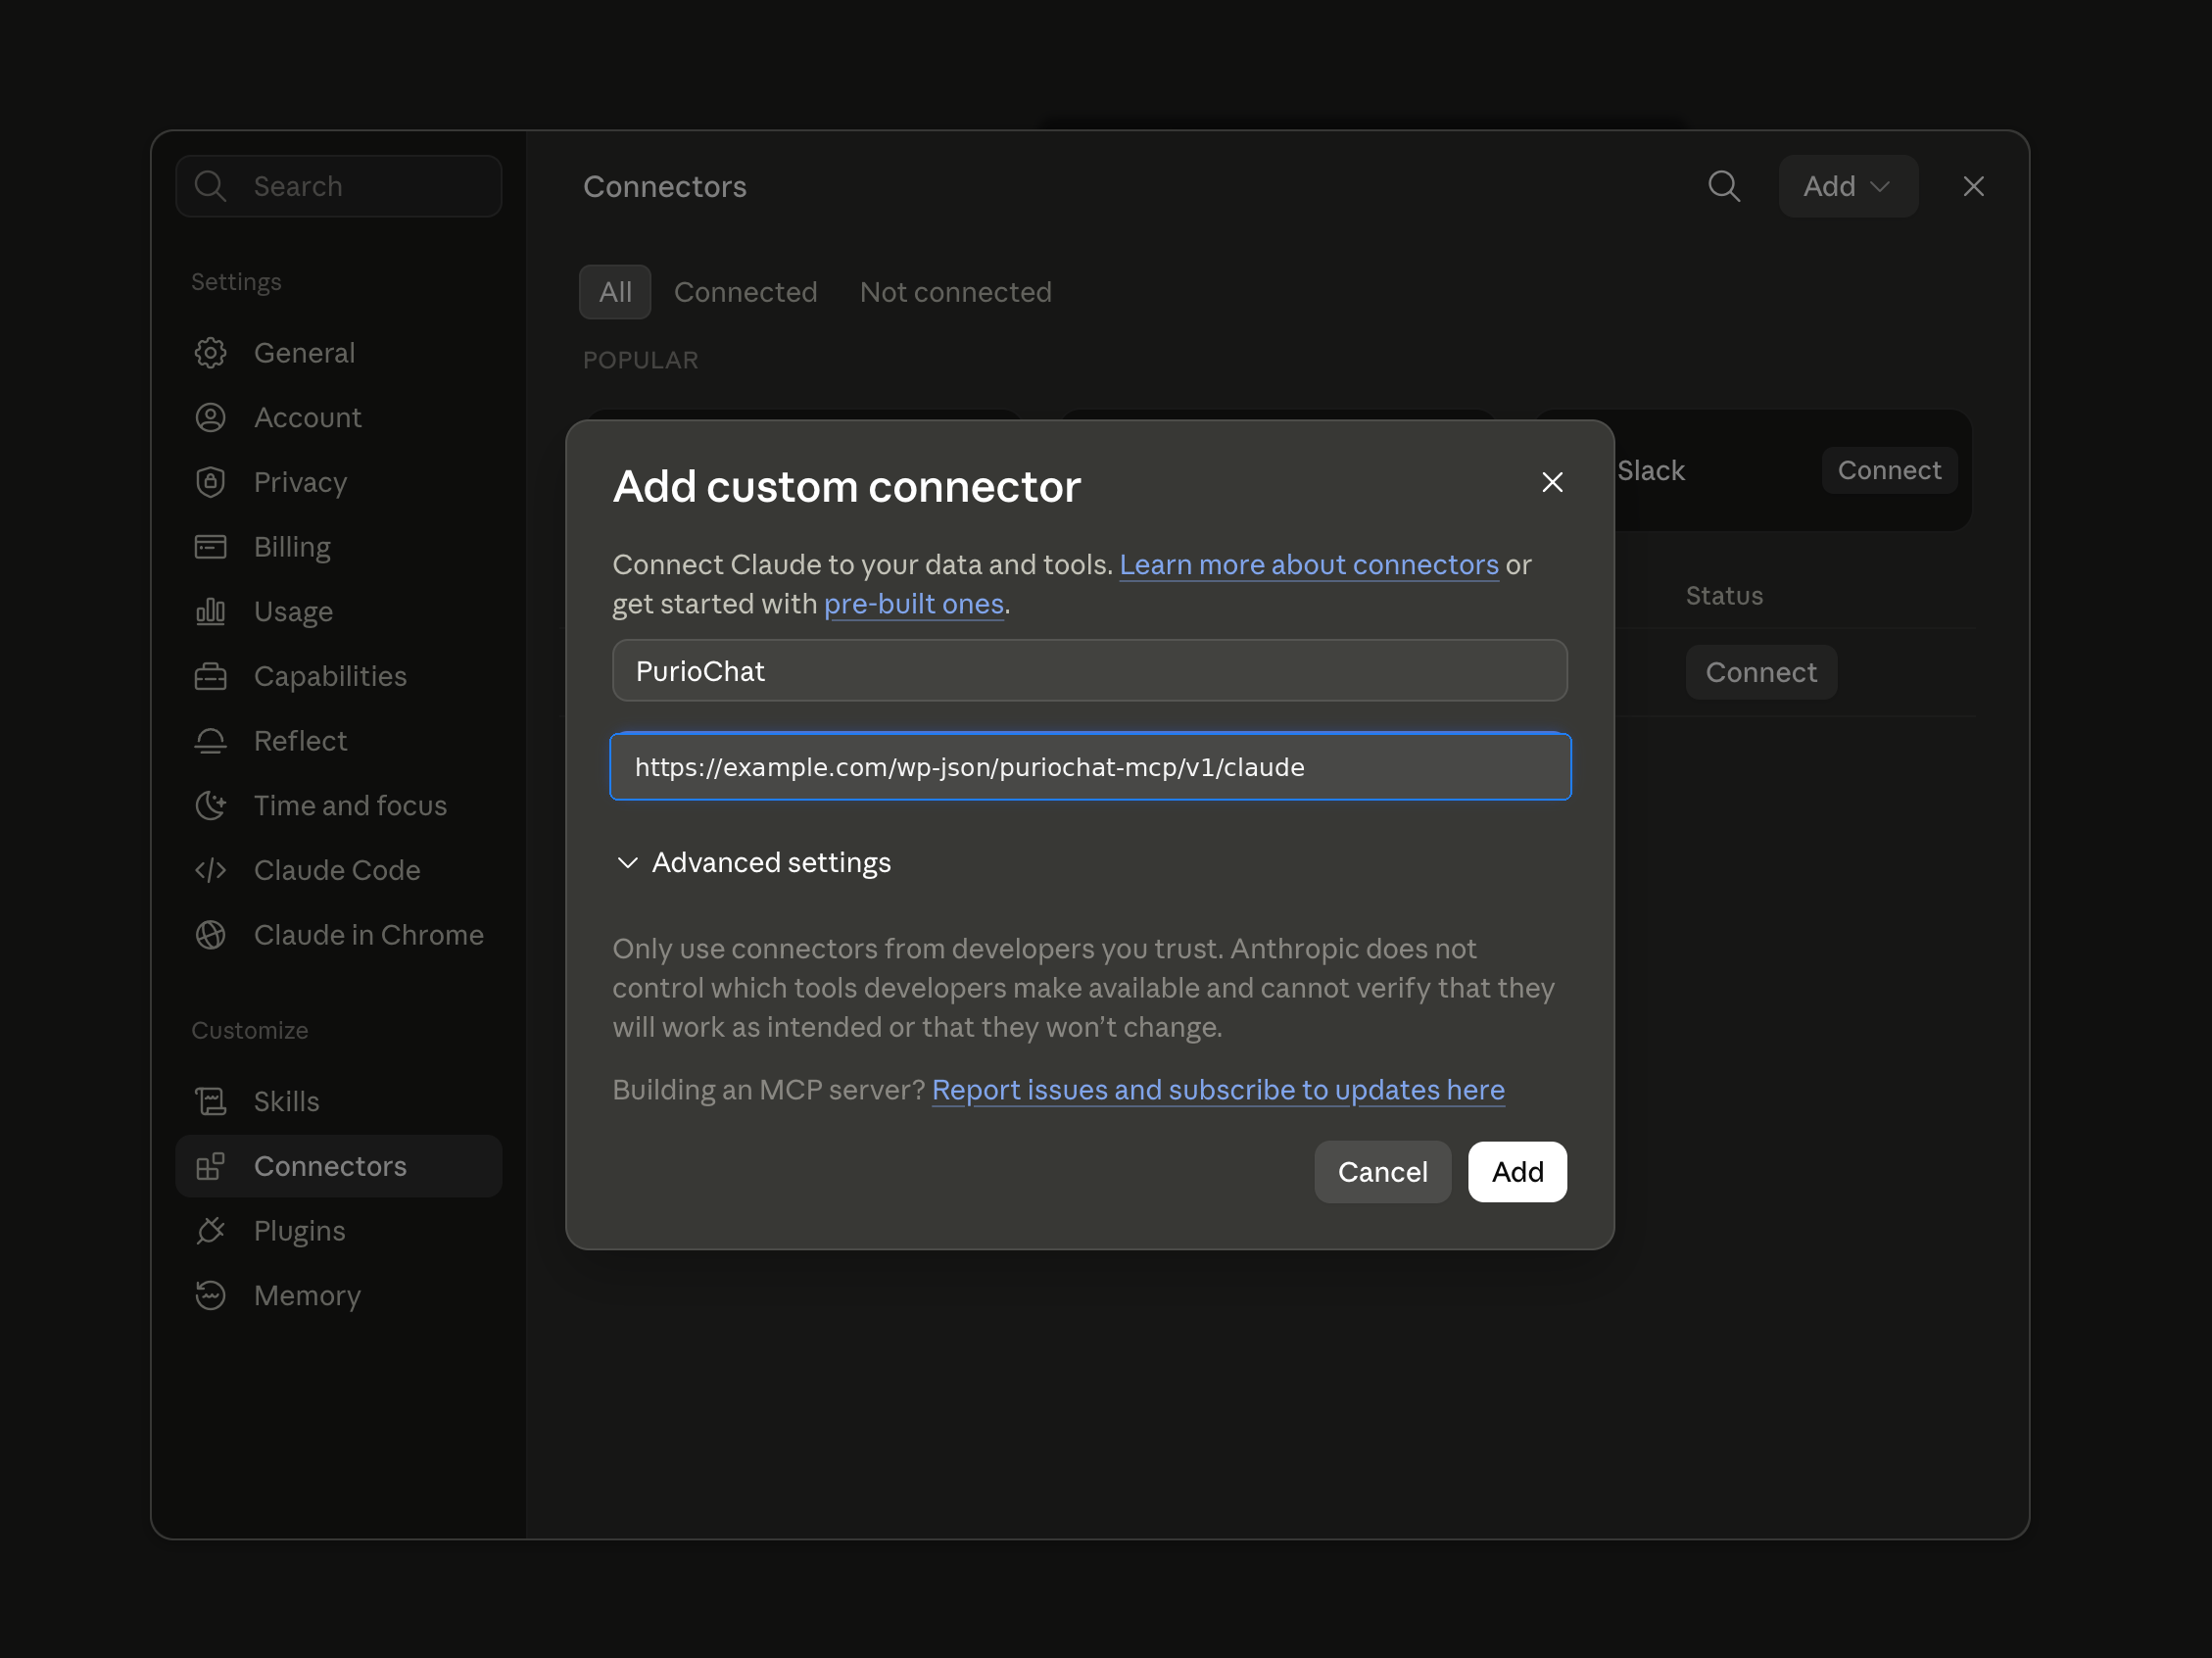Screen dimensions: 2212x1658
Task: Click the Status column header
Action: 1724,596
